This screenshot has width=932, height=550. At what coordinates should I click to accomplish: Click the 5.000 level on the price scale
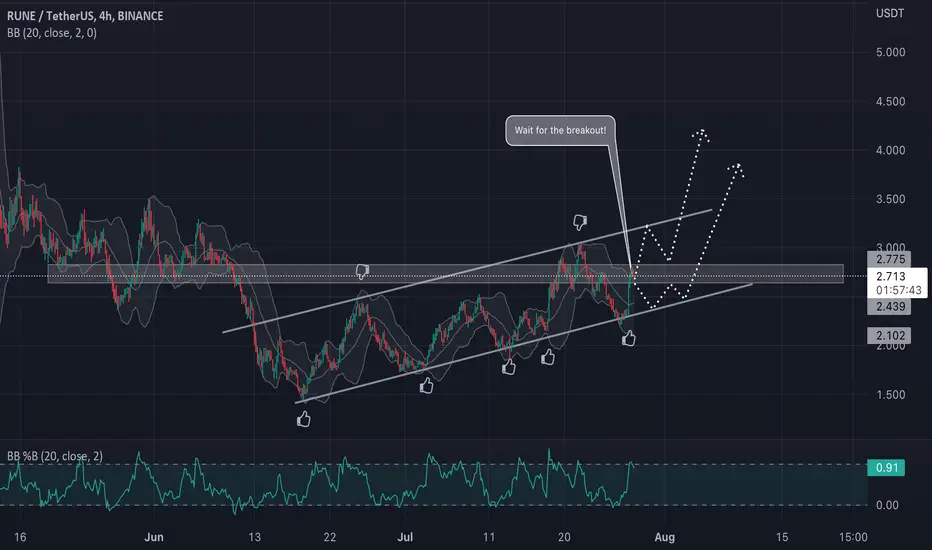890,52
